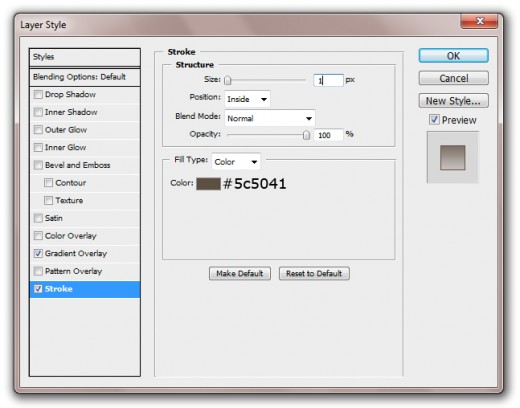
Task: Uncheck the Stroke checkbox
Action: (x=38, y=289)
